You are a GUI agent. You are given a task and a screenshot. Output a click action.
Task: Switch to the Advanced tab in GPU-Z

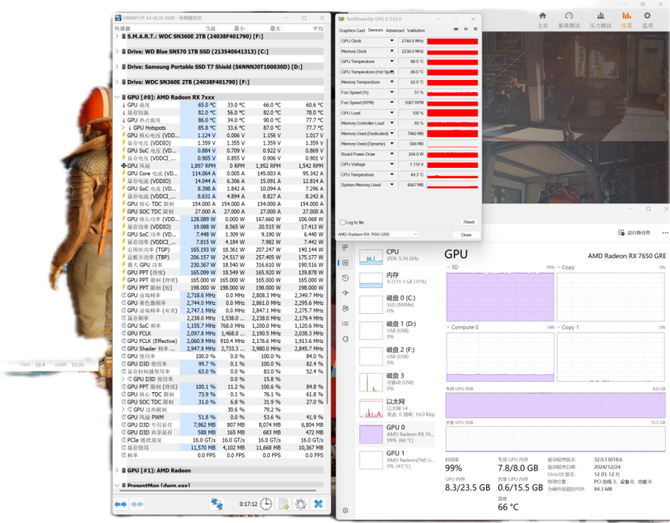coord(394,30)
